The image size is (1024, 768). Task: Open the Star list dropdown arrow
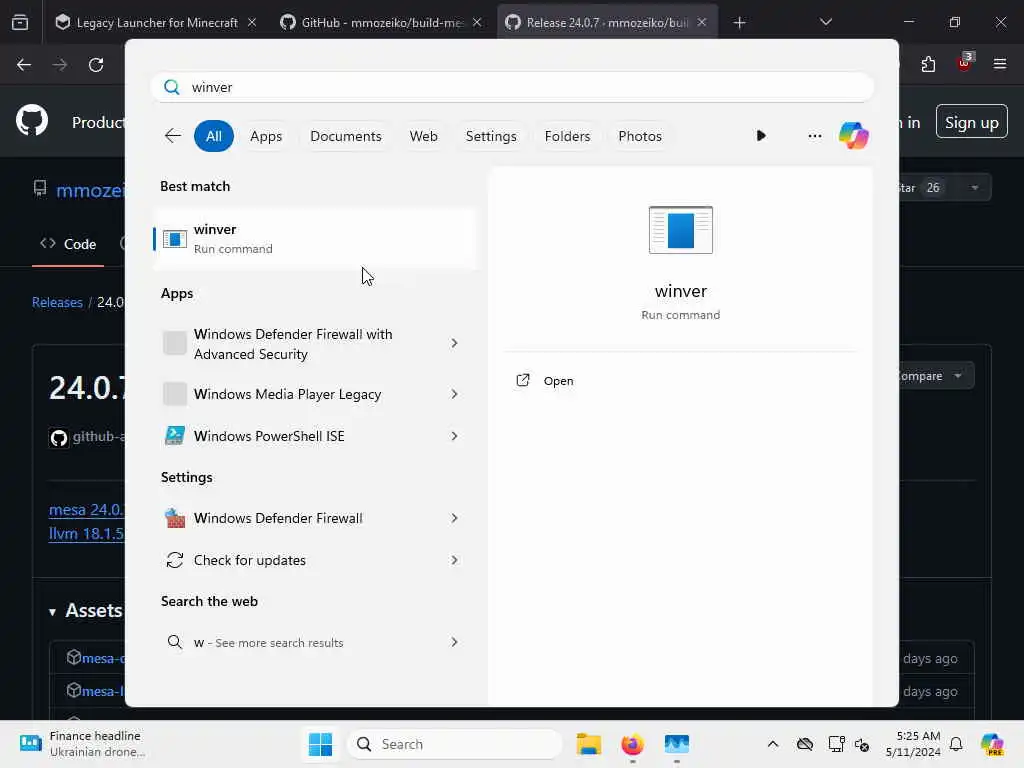[x=974, y=188]
